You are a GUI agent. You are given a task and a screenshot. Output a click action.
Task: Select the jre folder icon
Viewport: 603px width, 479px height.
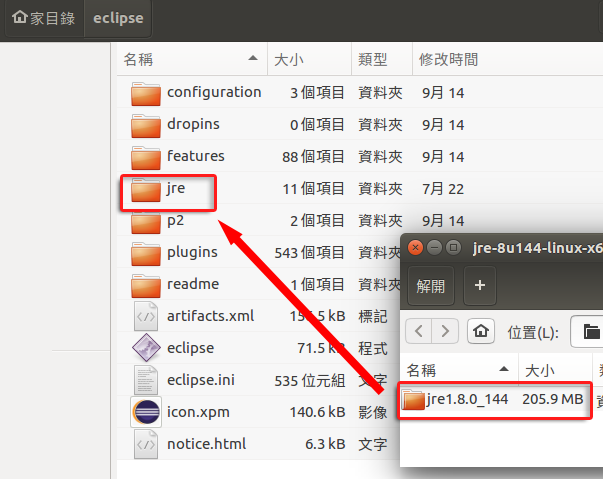click(x=145, y=190)
